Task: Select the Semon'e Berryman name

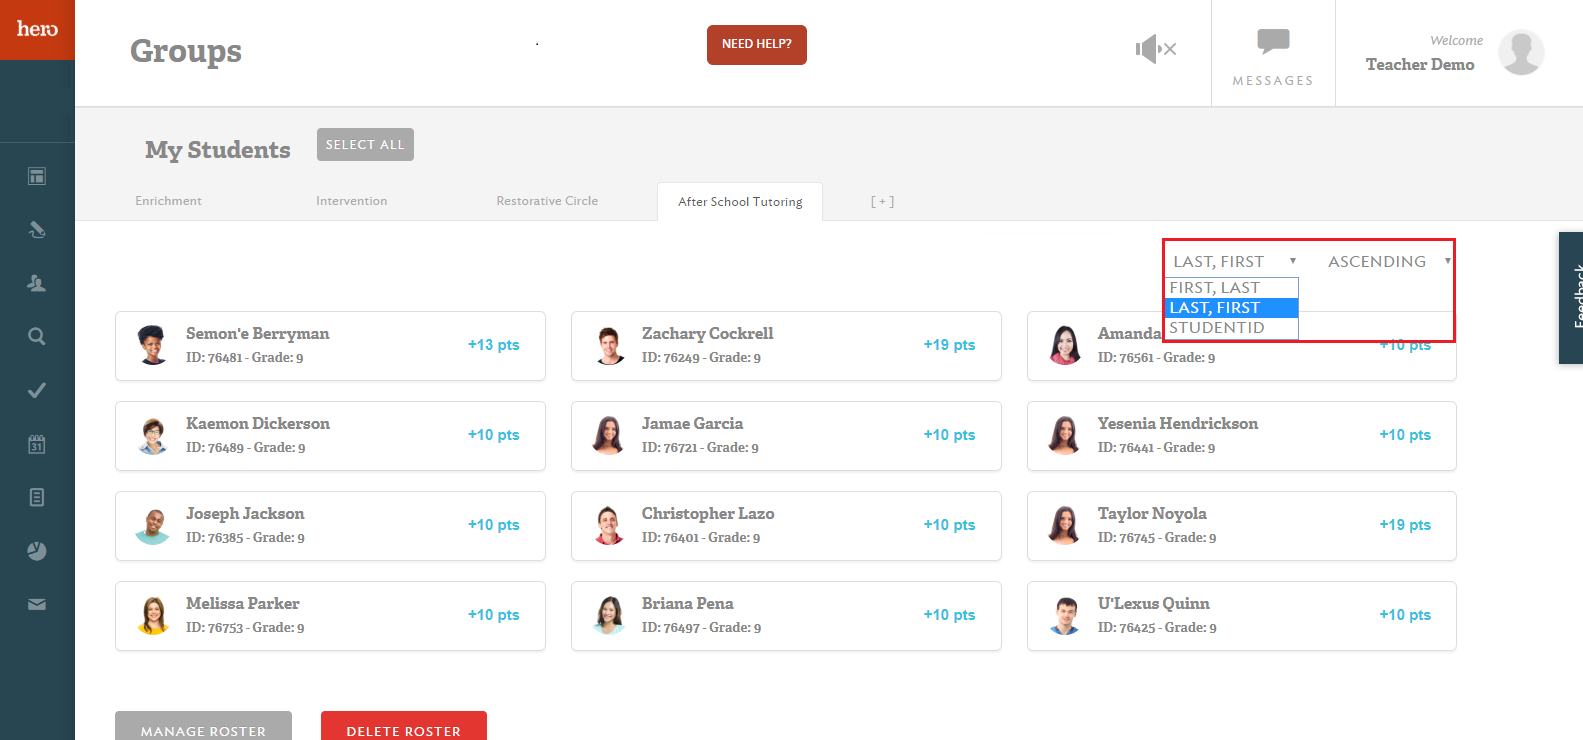Action: pyautogui.click(x=257, y=334)
